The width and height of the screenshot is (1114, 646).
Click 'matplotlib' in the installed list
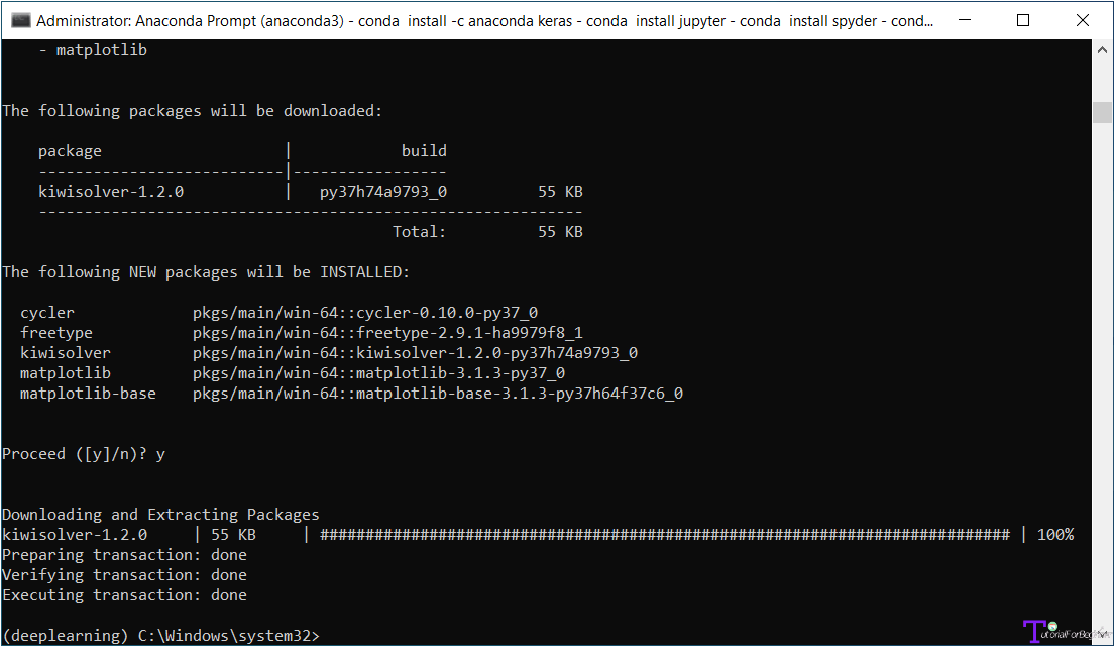65,373
